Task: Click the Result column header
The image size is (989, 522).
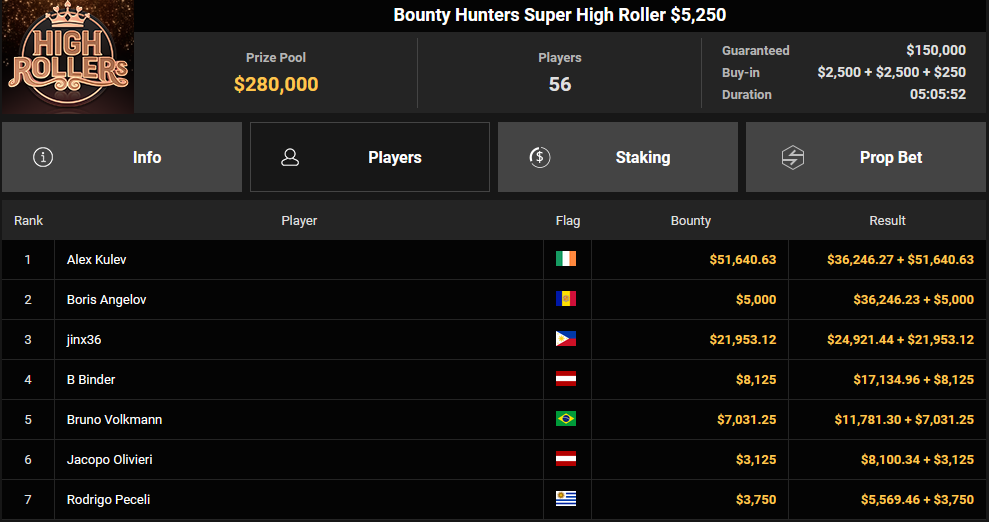Action: pyautogui.click(x=887, y=221)
